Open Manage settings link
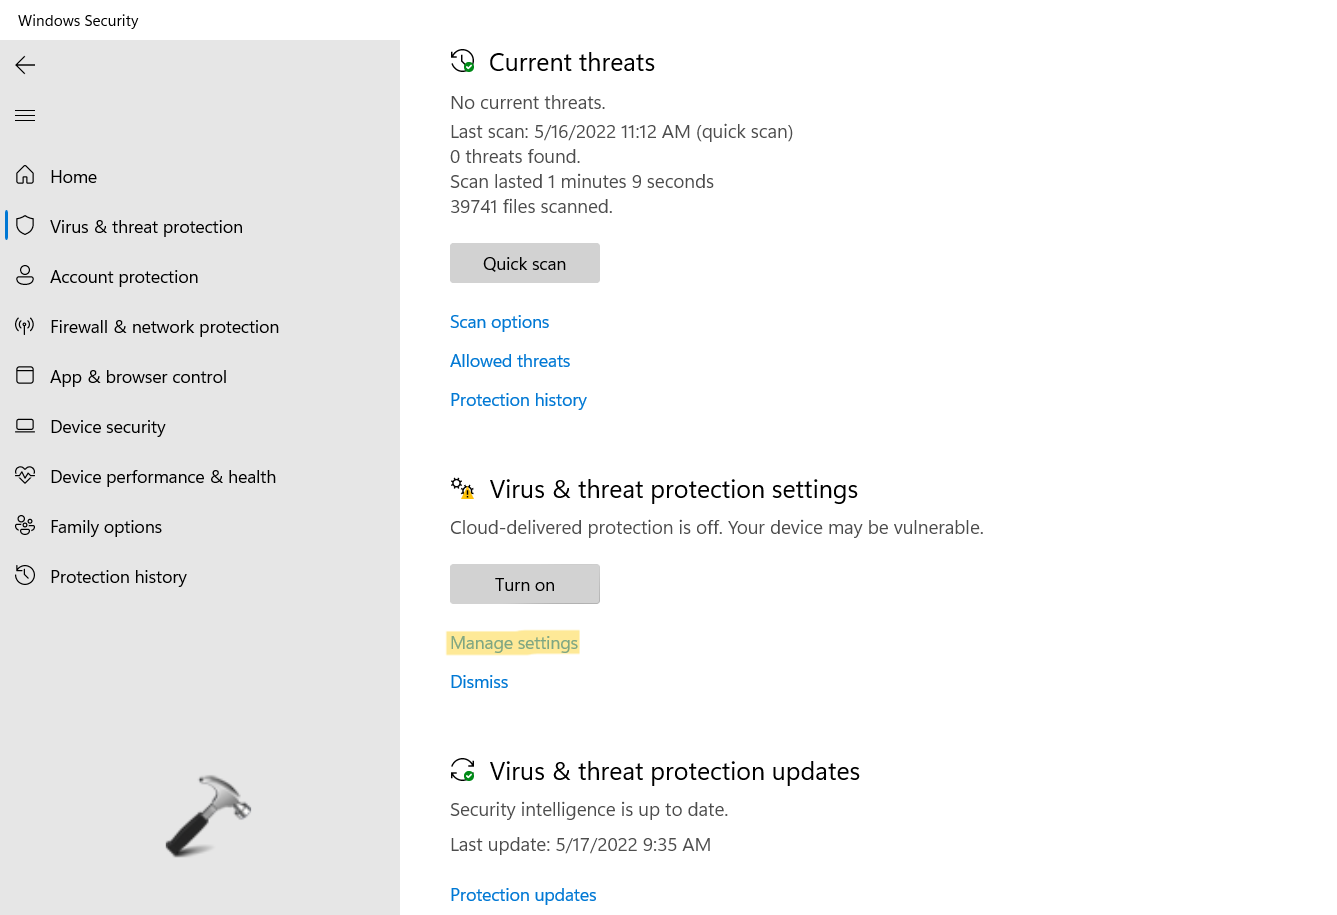The image size is (1337, 915). [x=514, y=643]
